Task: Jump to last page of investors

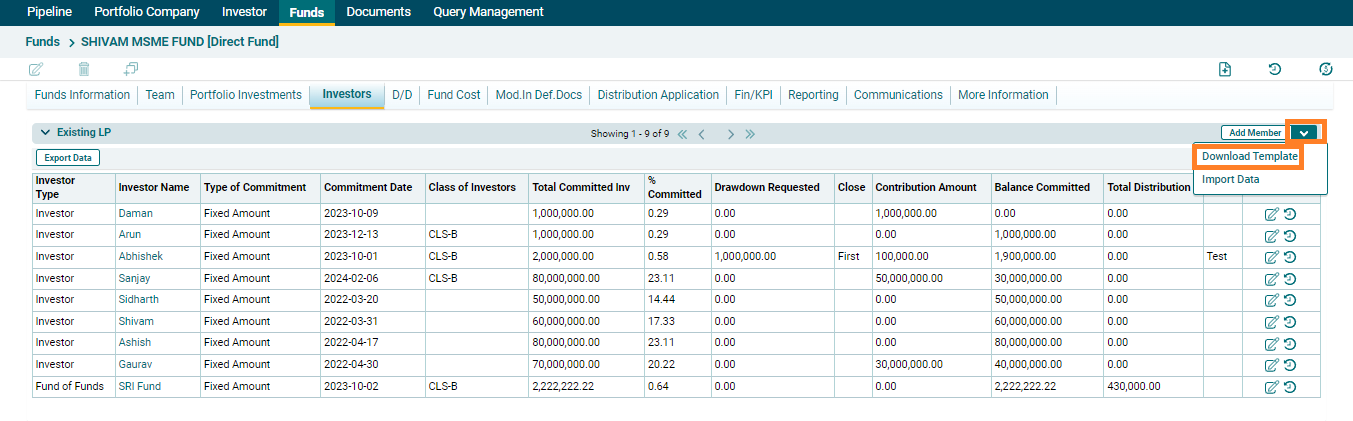Action: click(x=750, y=134)
